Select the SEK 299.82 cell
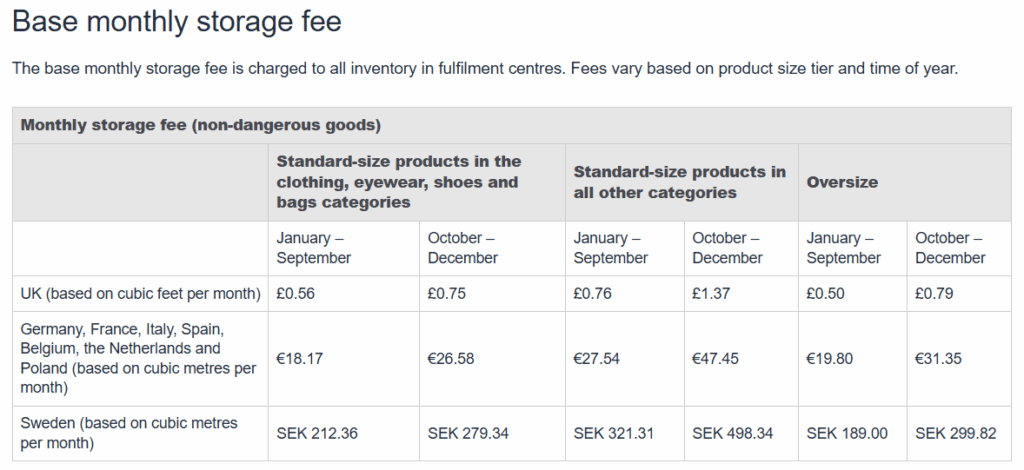This screenshot has width=1024, height=470. point(955,433)
